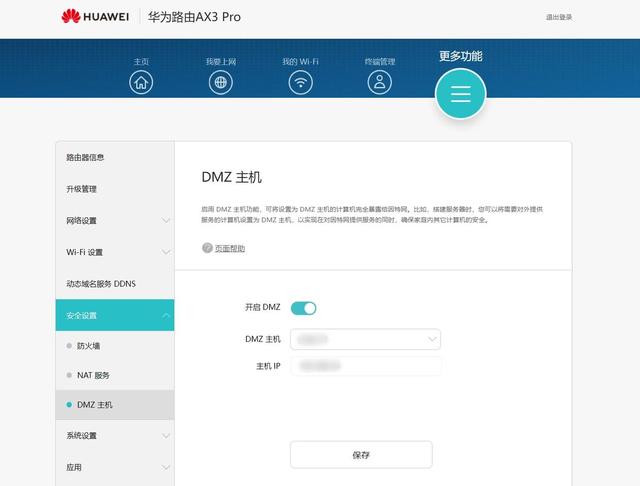The height and width of the screenshot is (486, 640).
Task: Open the Wi-Fi icon for 我的 Wi-Fi
Action: (x=300, y=82)
